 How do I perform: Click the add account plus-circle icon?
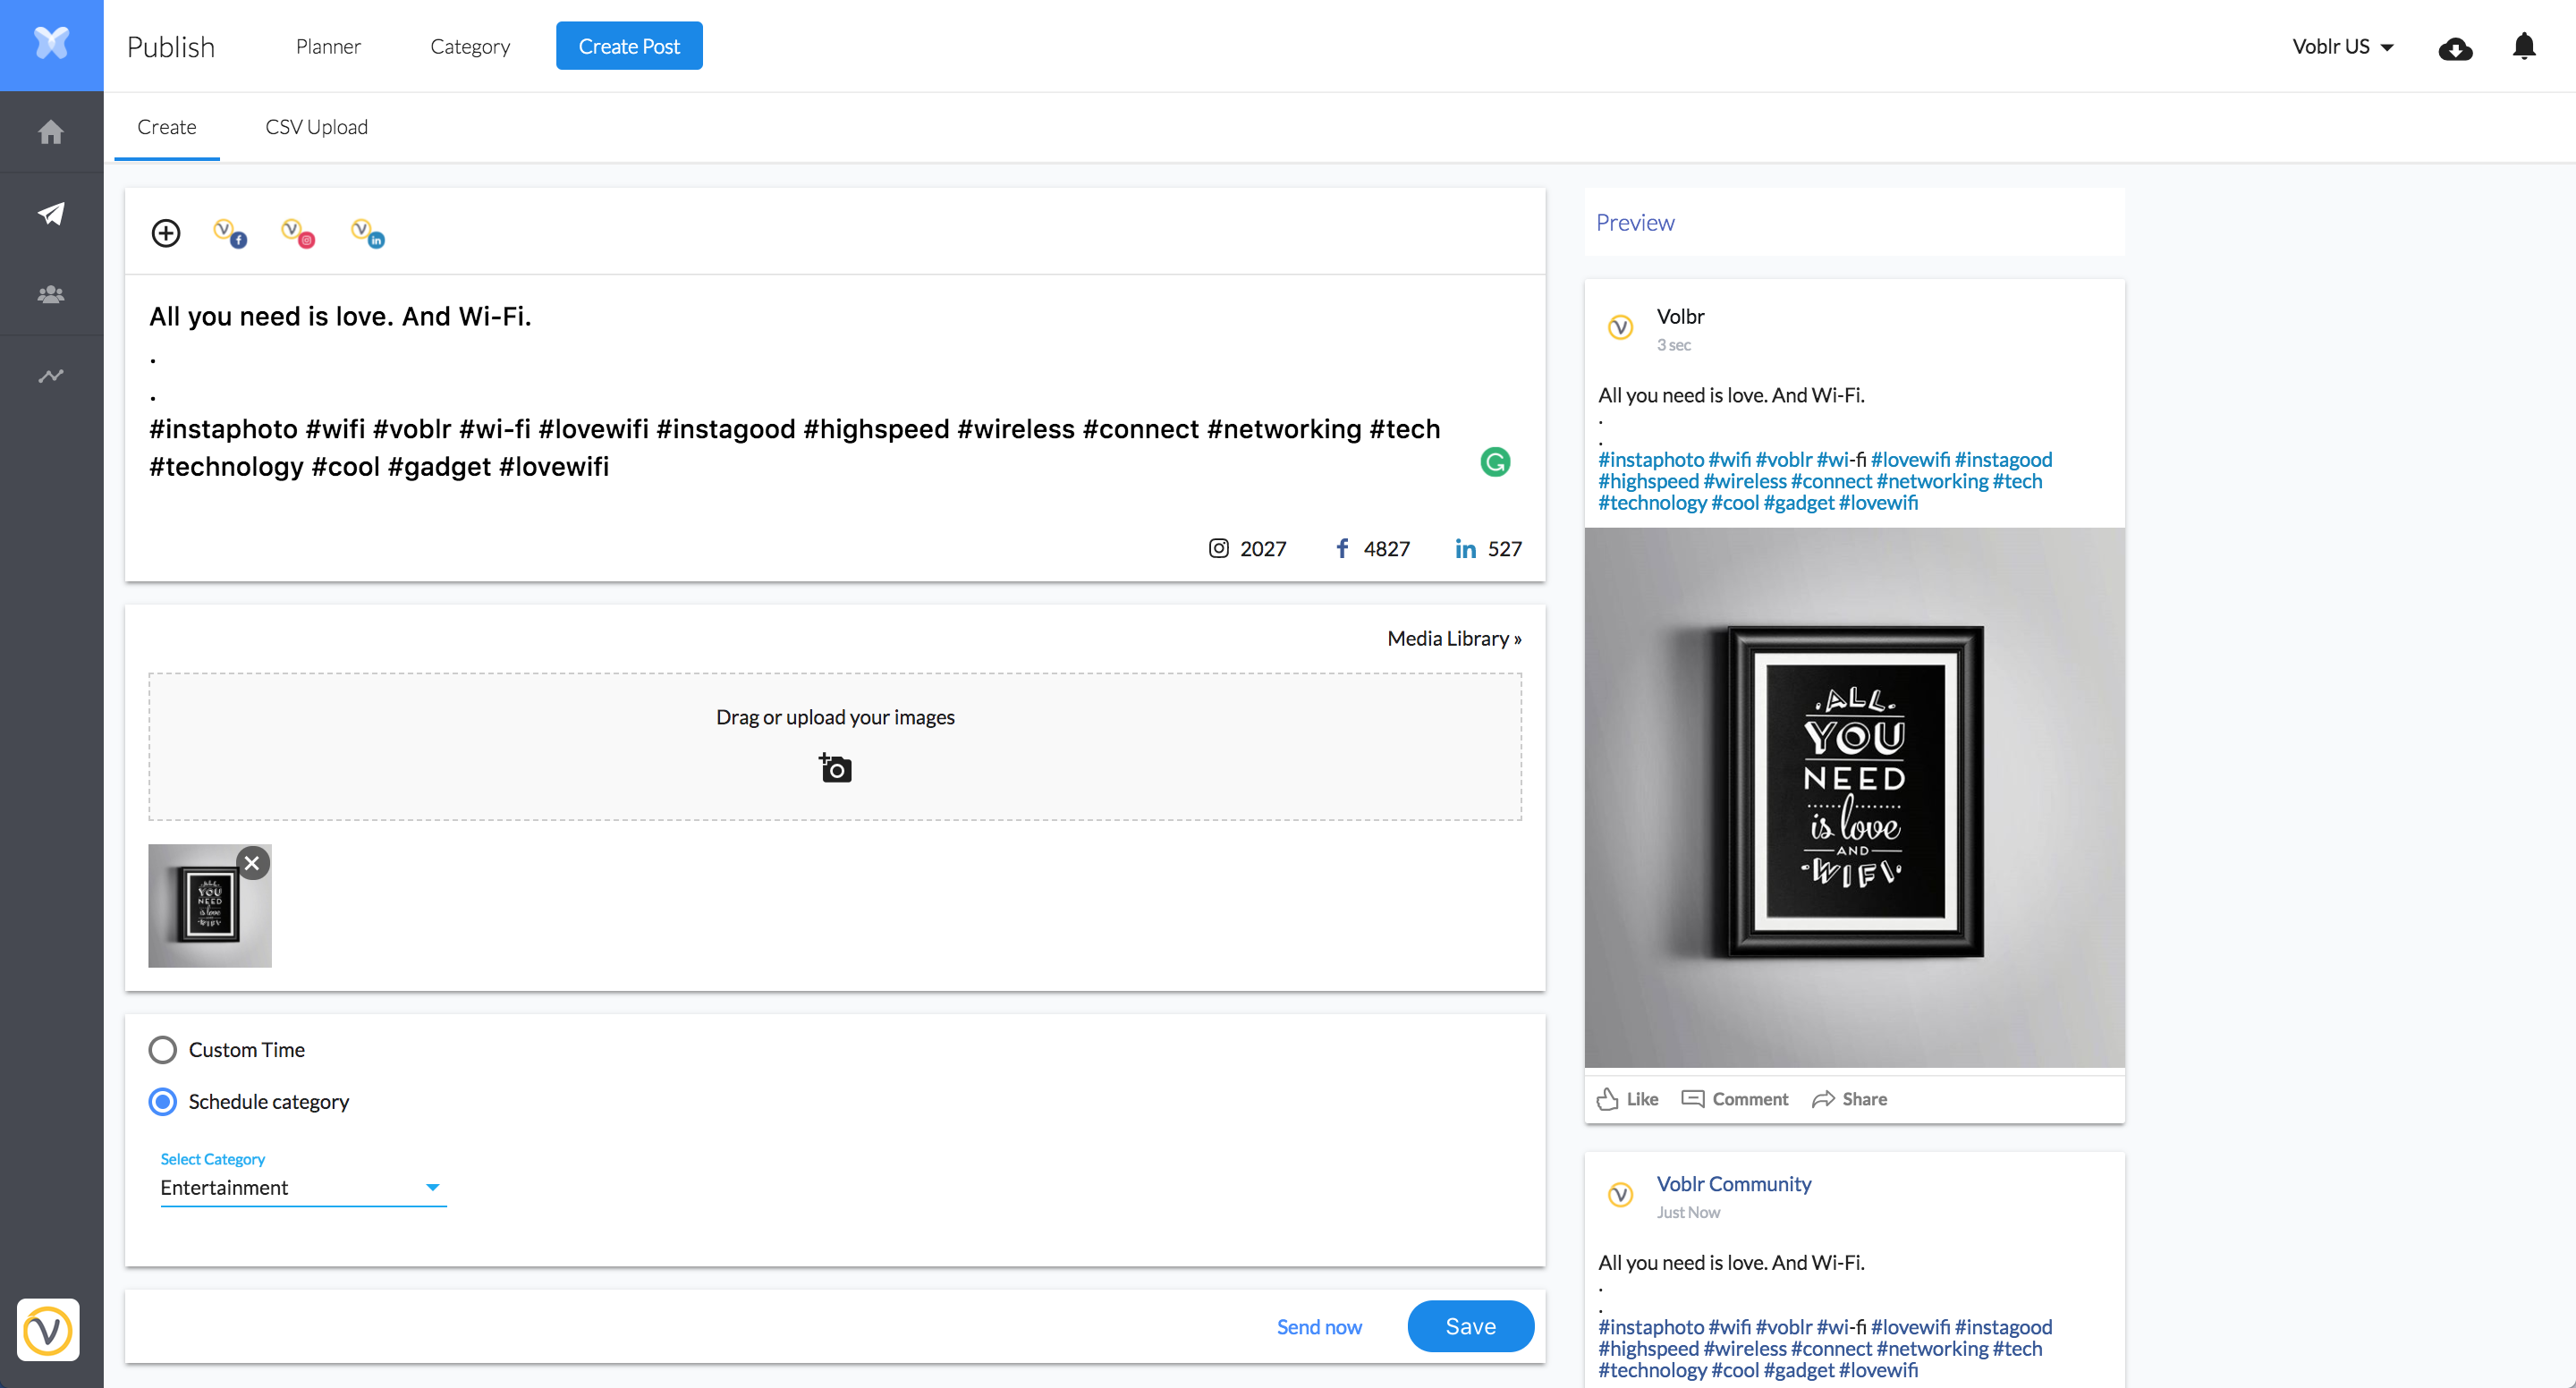tap(165, 233)
